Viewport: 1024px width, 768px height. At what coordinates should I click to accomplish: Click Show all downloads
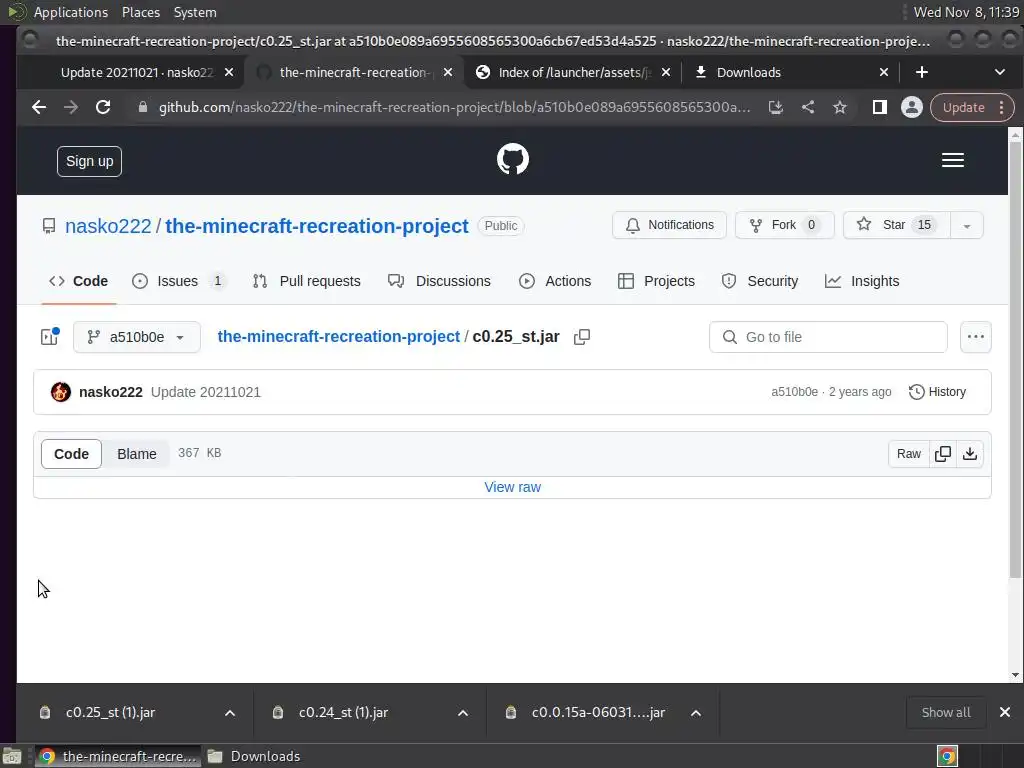[x=946, y=712]
